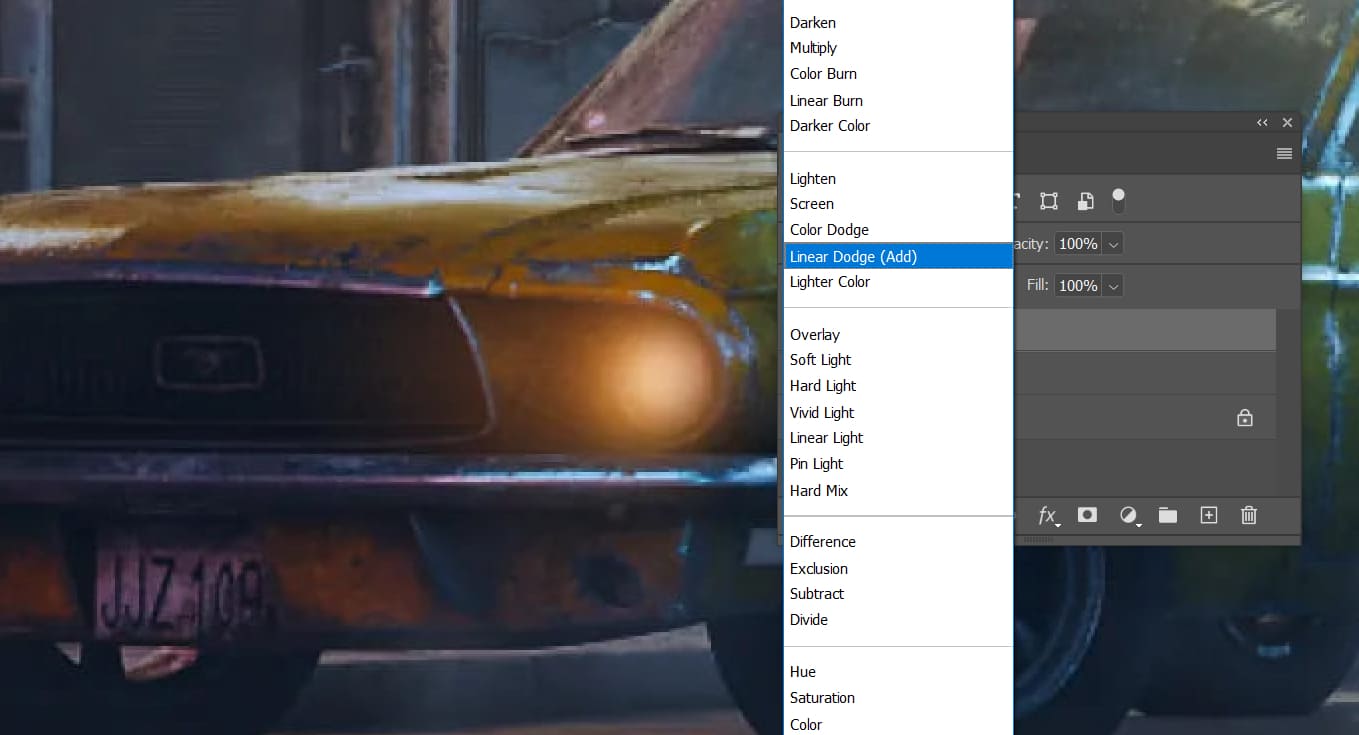
Task: Create a new layer group
Action: [1168, 515]
